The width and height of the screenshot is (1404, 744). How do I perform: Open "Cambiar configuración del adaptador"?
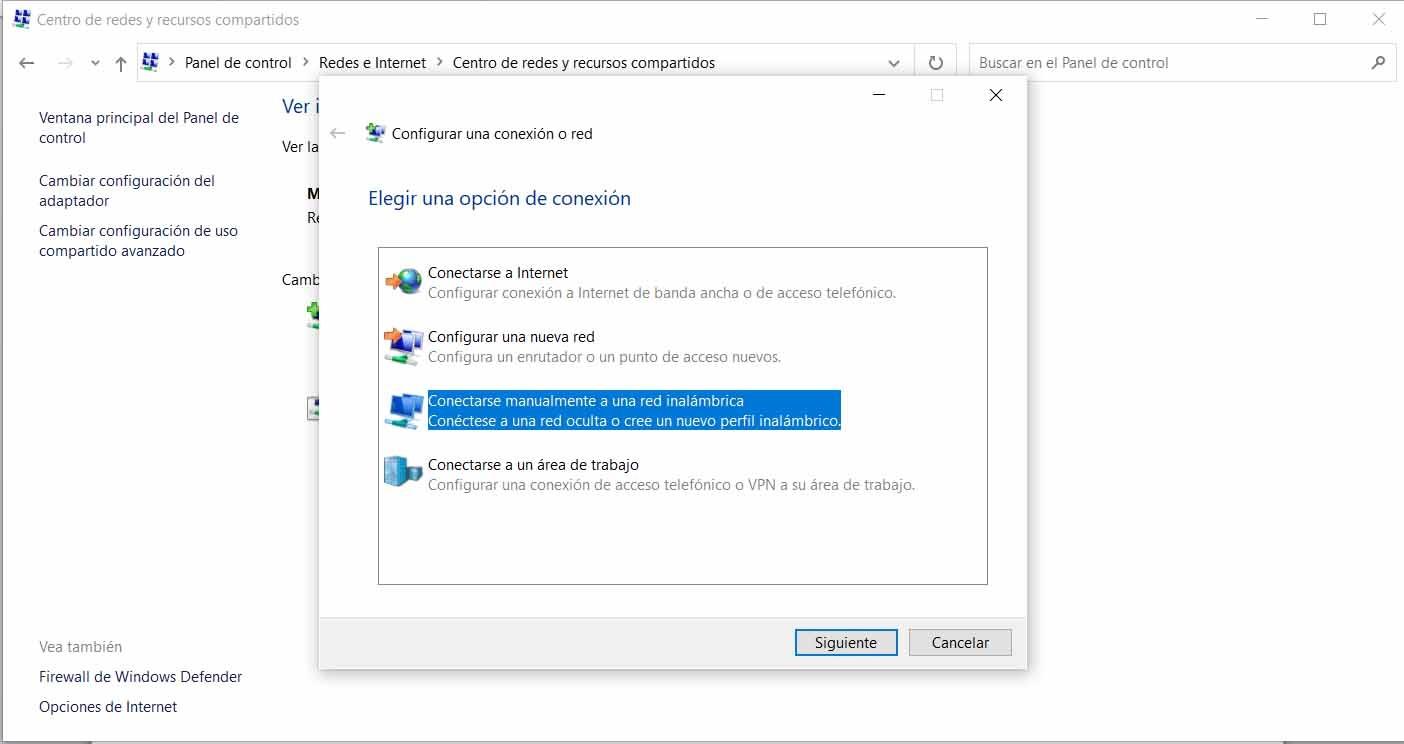pos(127,190)
